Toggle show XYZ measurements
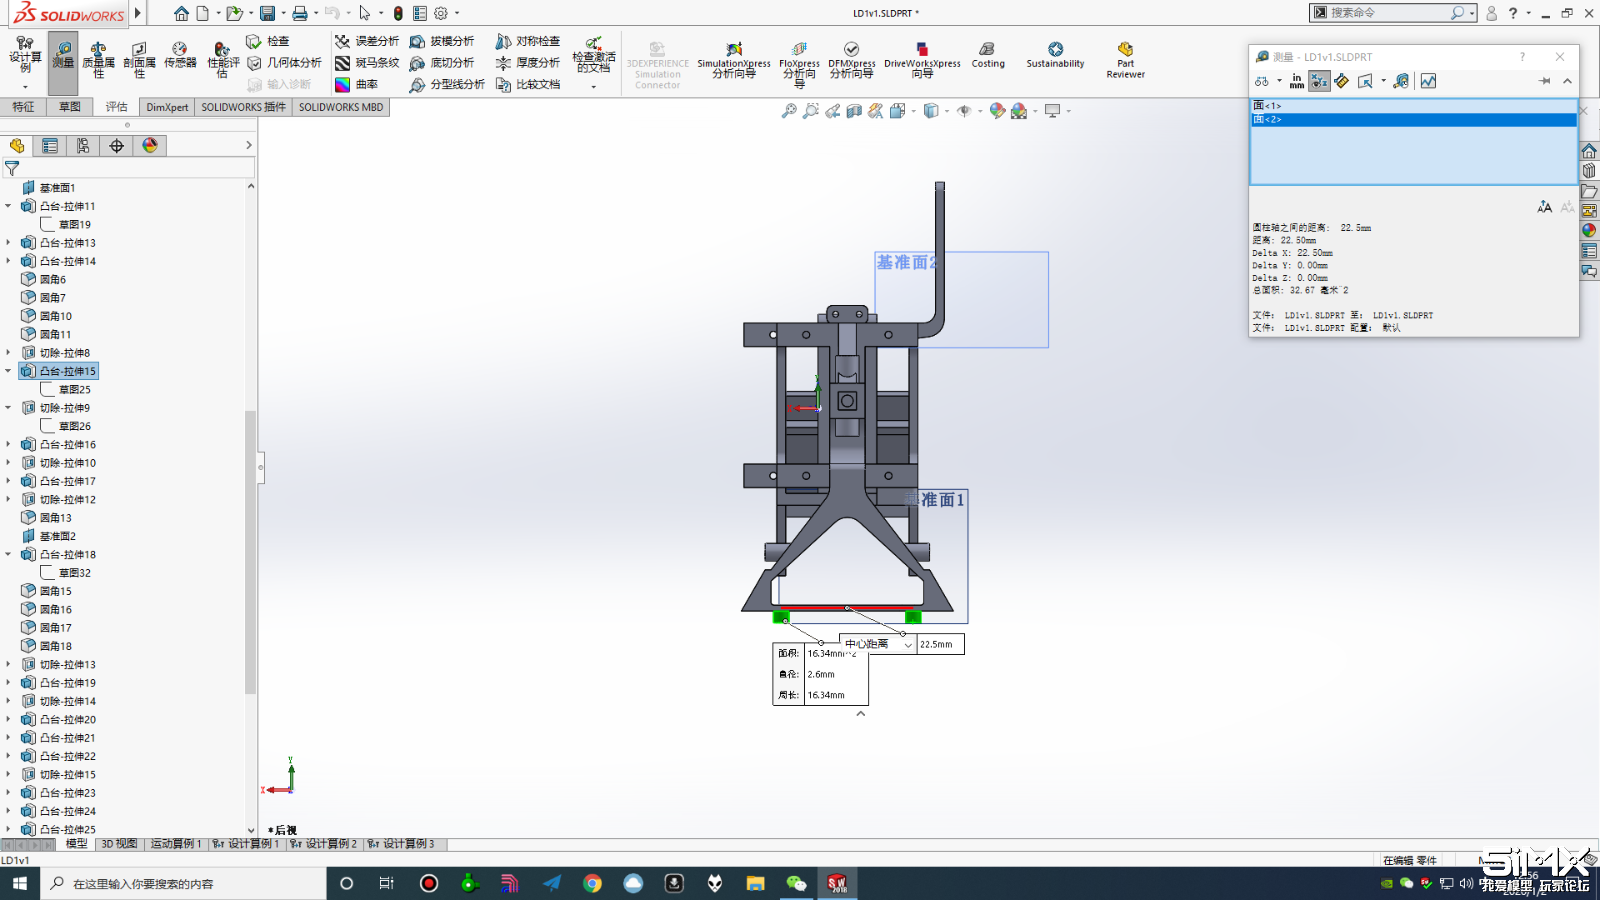The image size is (1600, 900). (1320, 81)
